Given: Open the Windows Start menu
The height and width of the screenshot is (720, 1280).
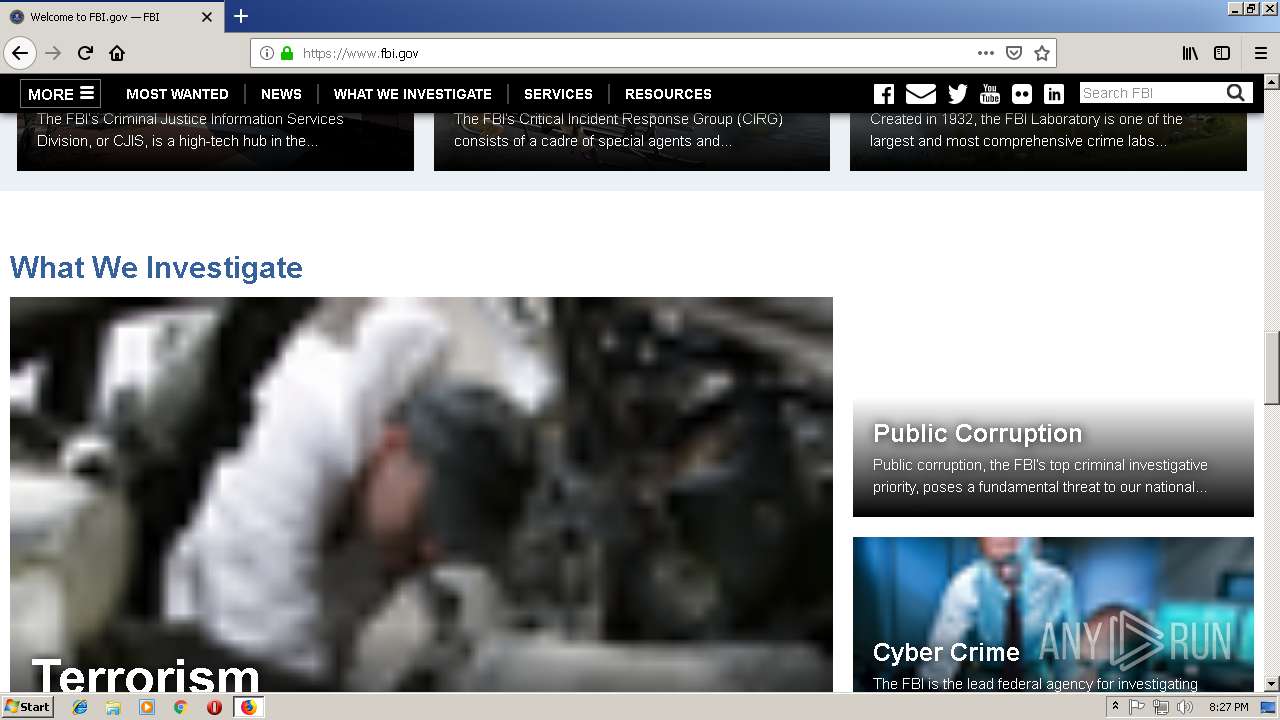Looking at the screenshot, I should click(x=28, y=706).
